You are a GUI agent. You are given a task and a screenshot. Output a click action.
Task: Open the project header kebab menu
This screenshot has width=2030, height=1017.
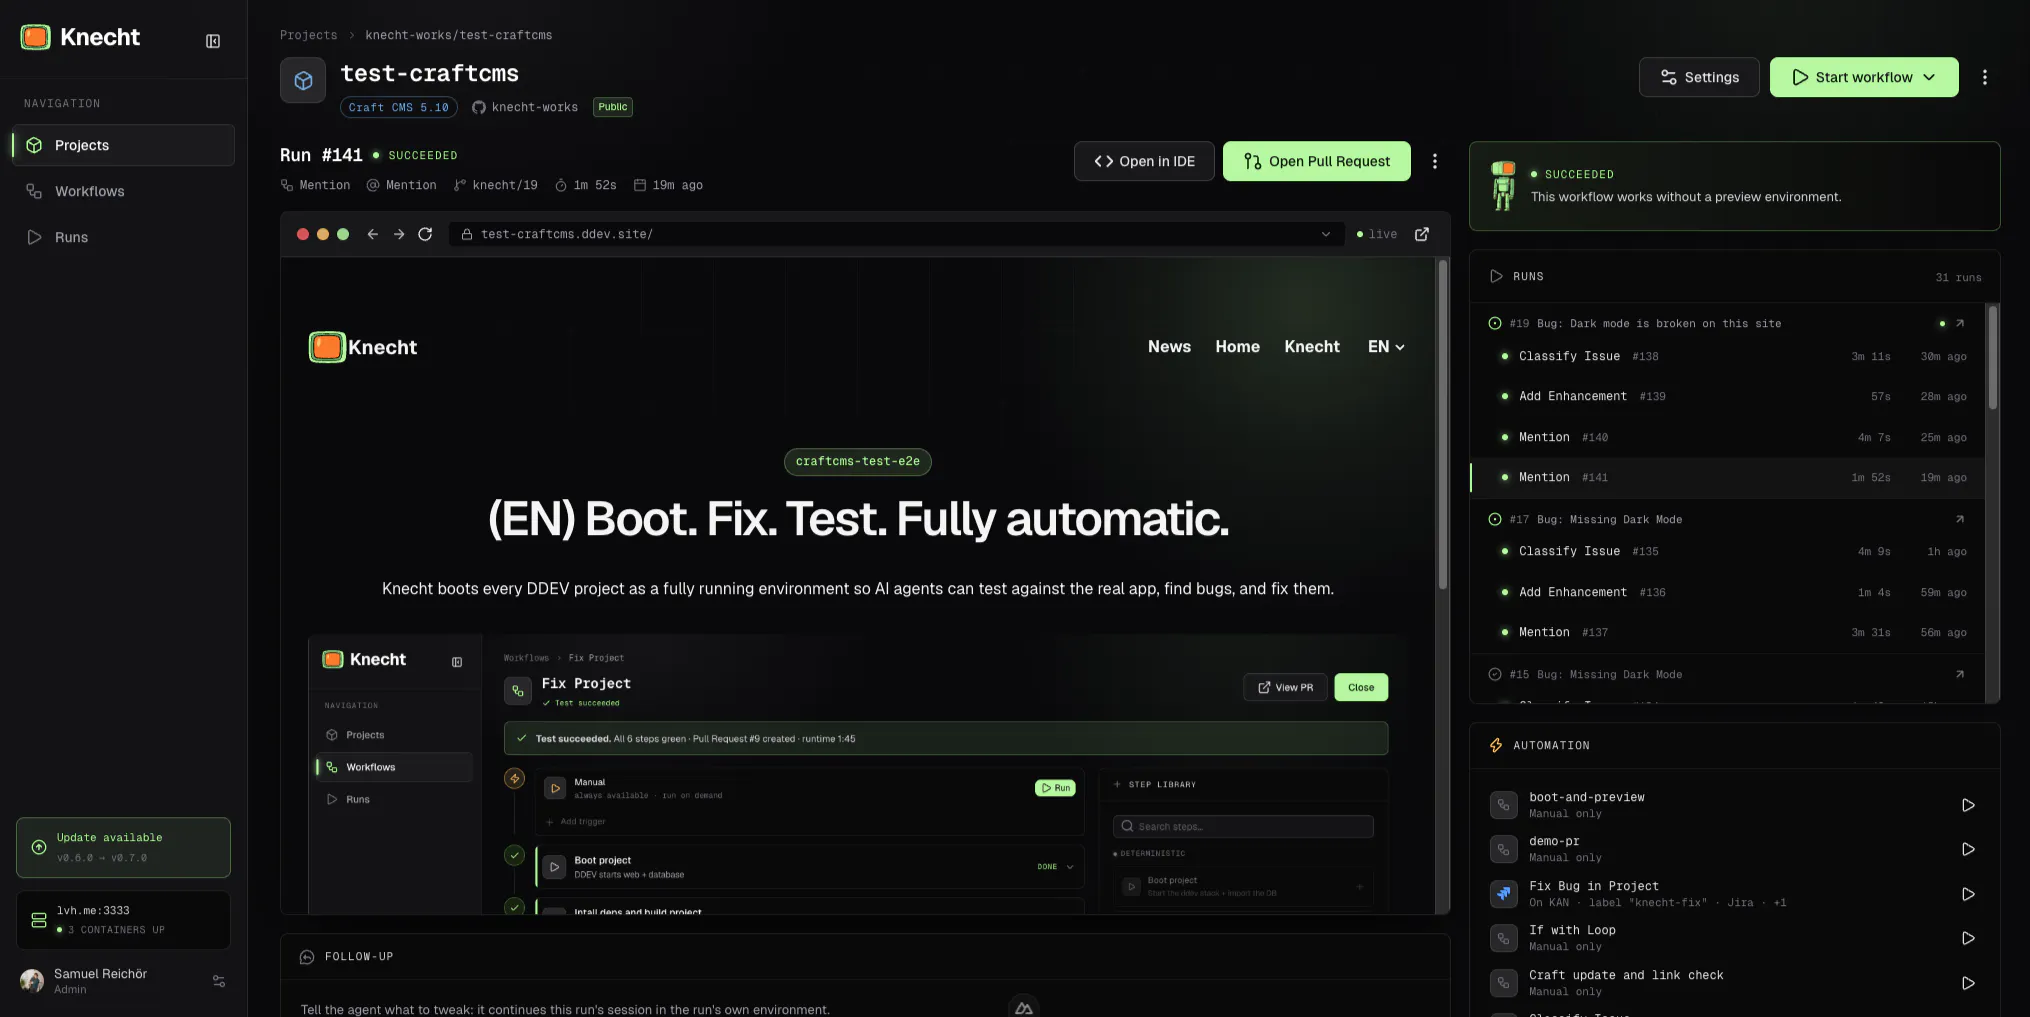(1985, 77)
